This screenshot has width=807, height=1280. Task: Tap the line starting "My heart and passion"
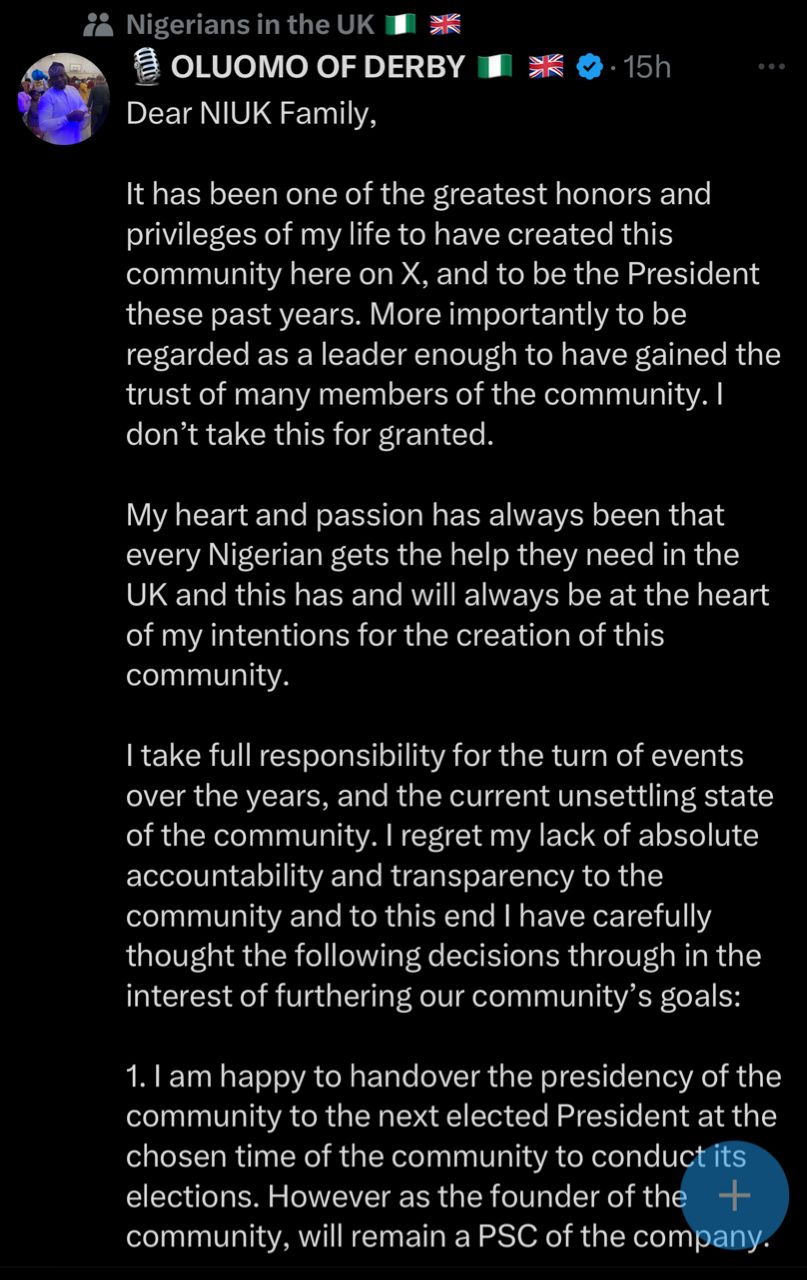[x=425, y=516]
